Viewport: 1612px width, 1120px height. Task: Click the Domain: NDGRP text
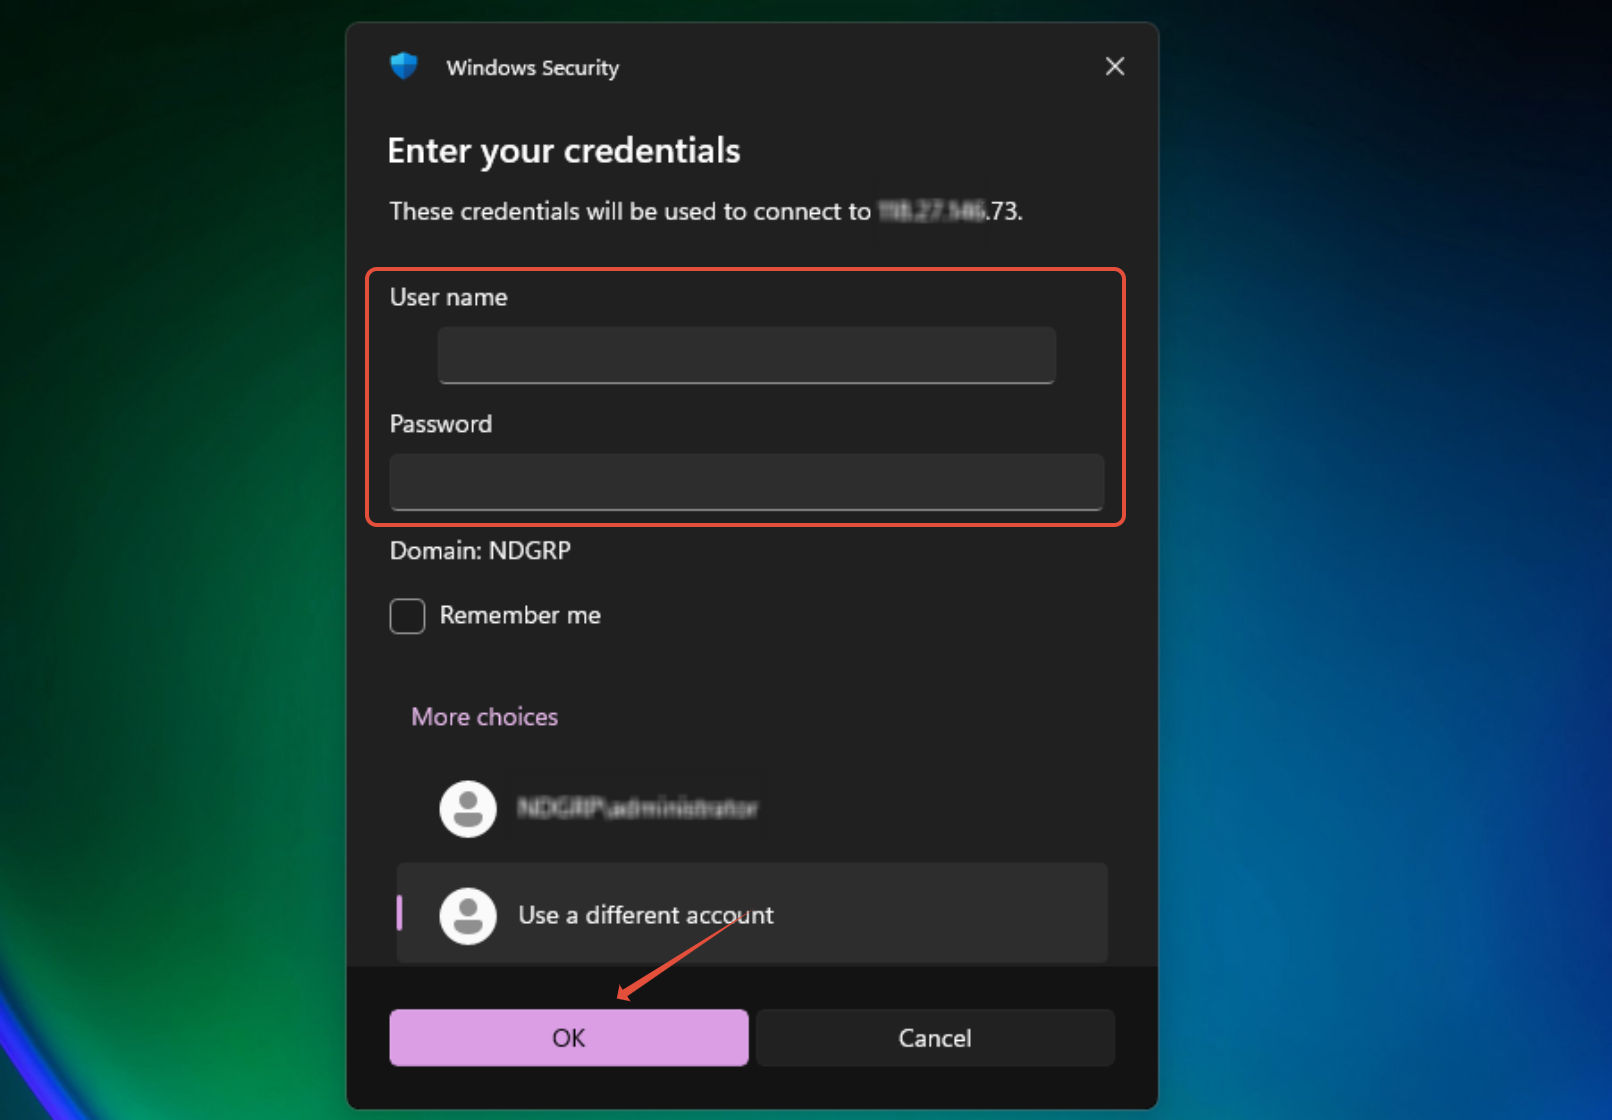[480, 551]
